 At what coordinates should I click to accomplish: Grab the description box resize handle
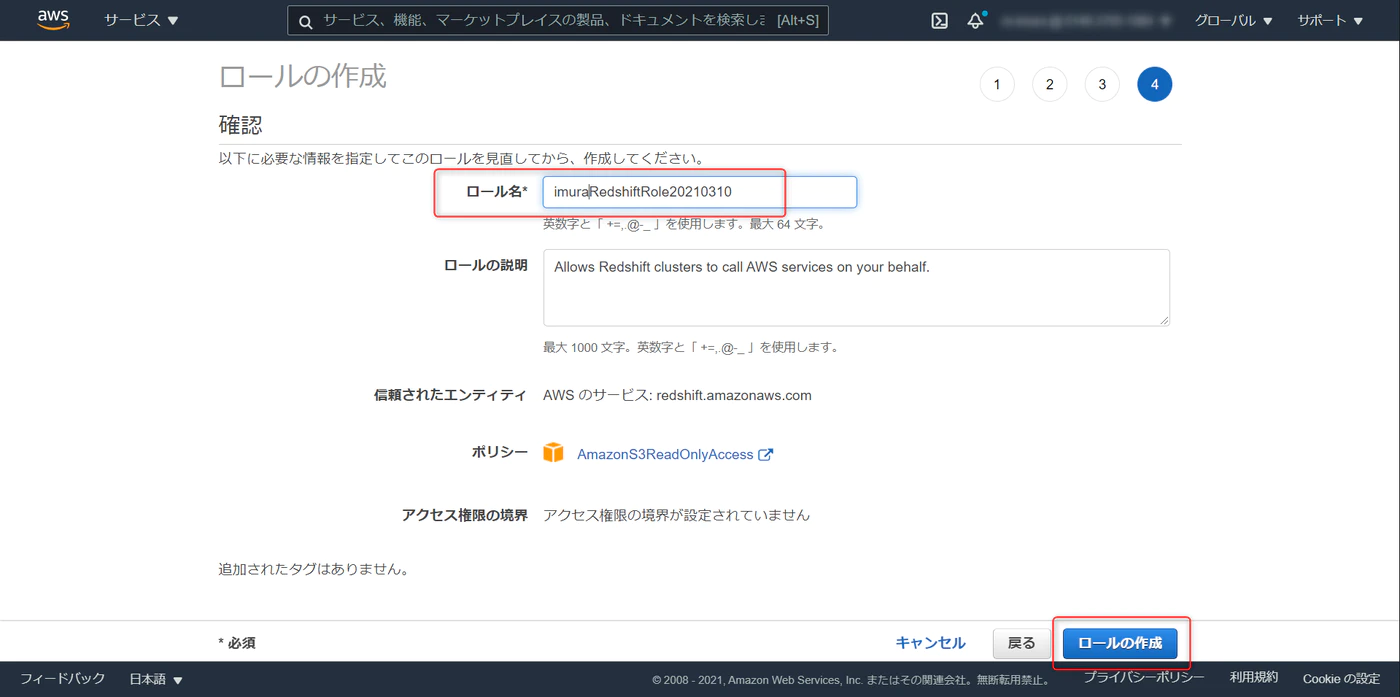(1163, 319)
